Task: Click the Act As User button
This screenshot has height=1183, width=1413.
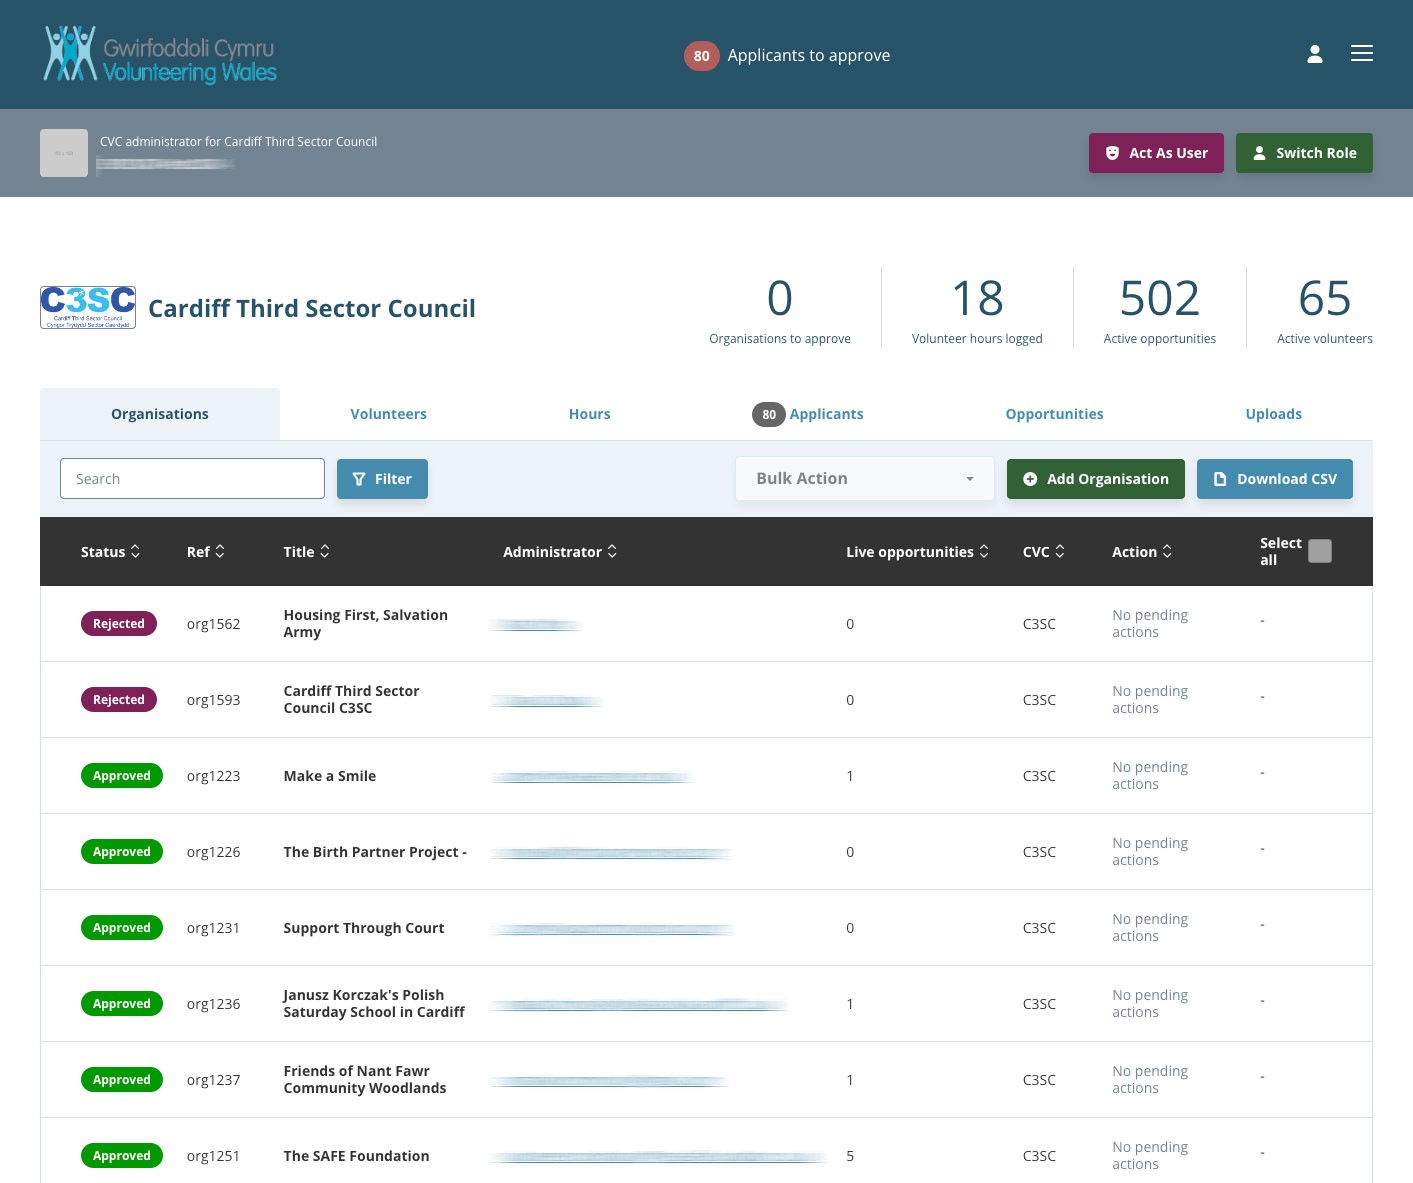Action: point(1156,153)
